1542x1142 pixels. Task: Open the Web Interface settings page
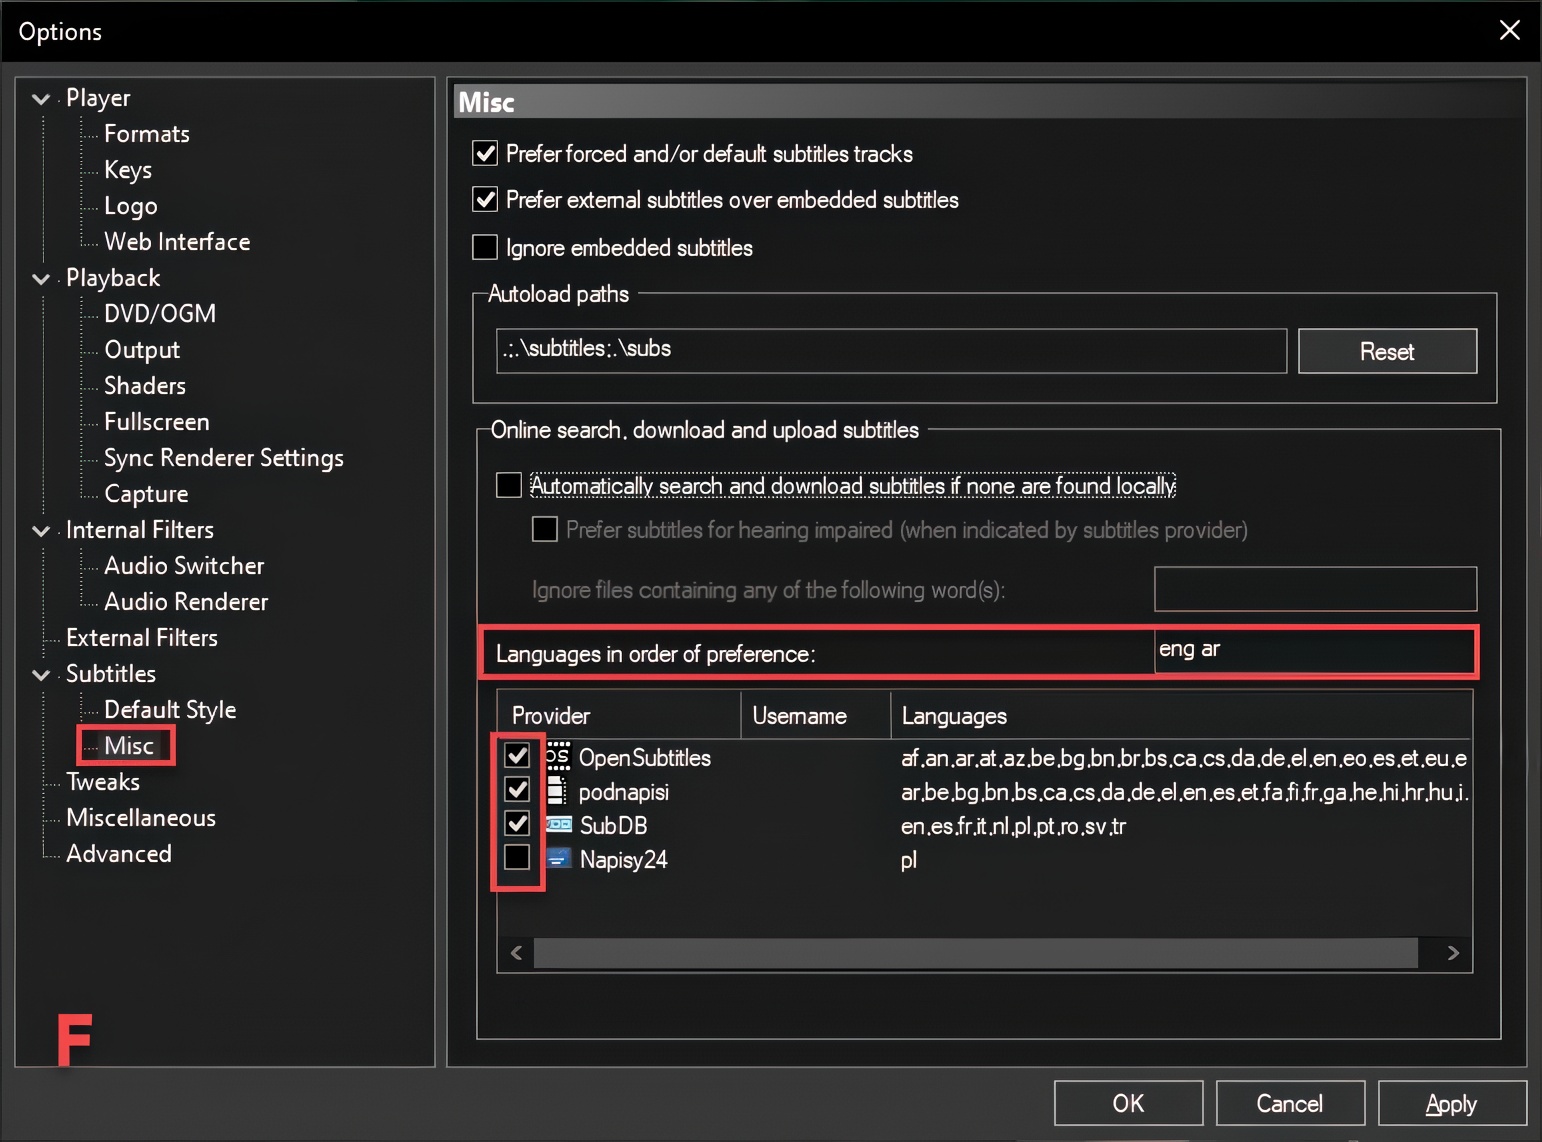(177, 242)
